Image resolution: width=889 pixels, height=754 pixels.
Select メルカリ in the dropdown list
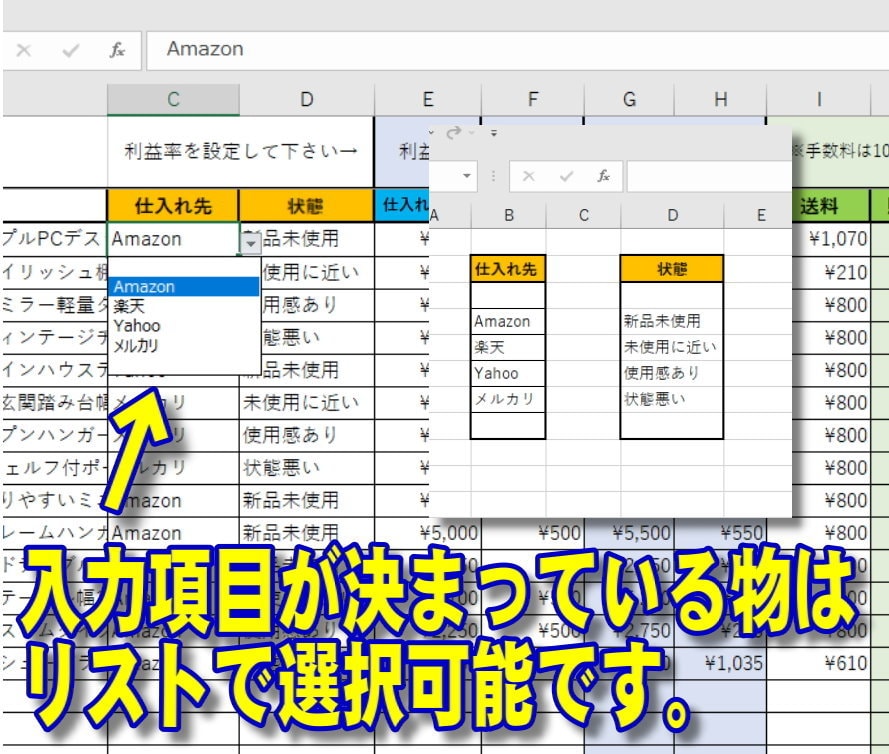[184, 345]
